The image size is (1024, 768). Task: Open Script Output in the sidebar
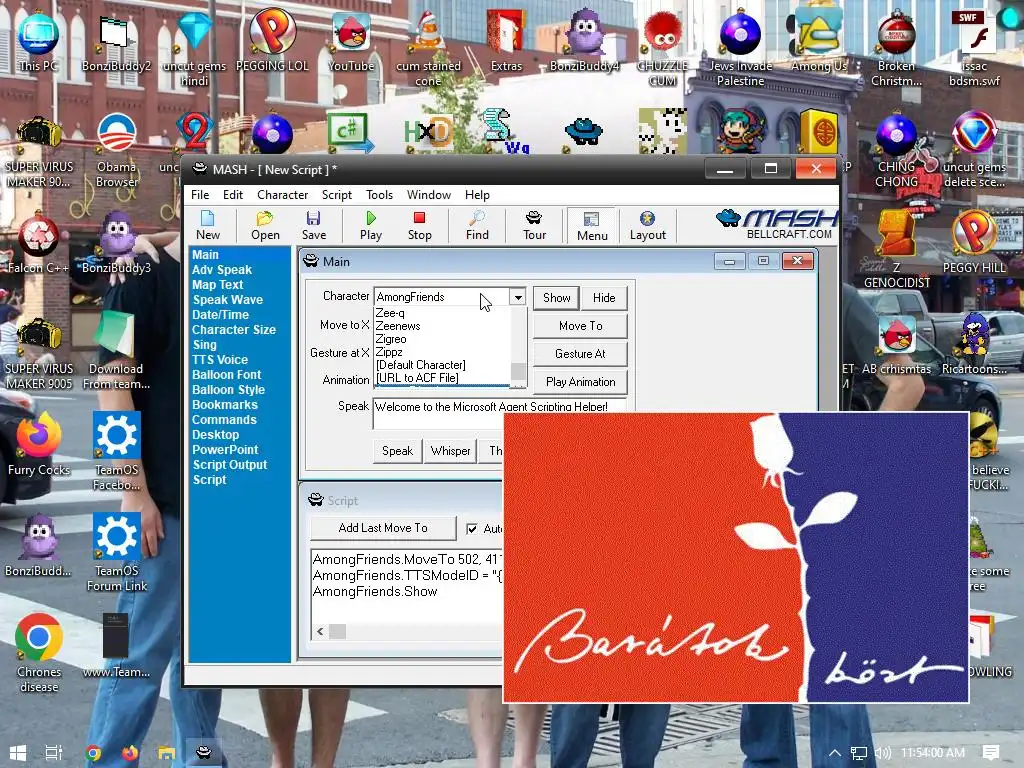[x=230, y=465]
